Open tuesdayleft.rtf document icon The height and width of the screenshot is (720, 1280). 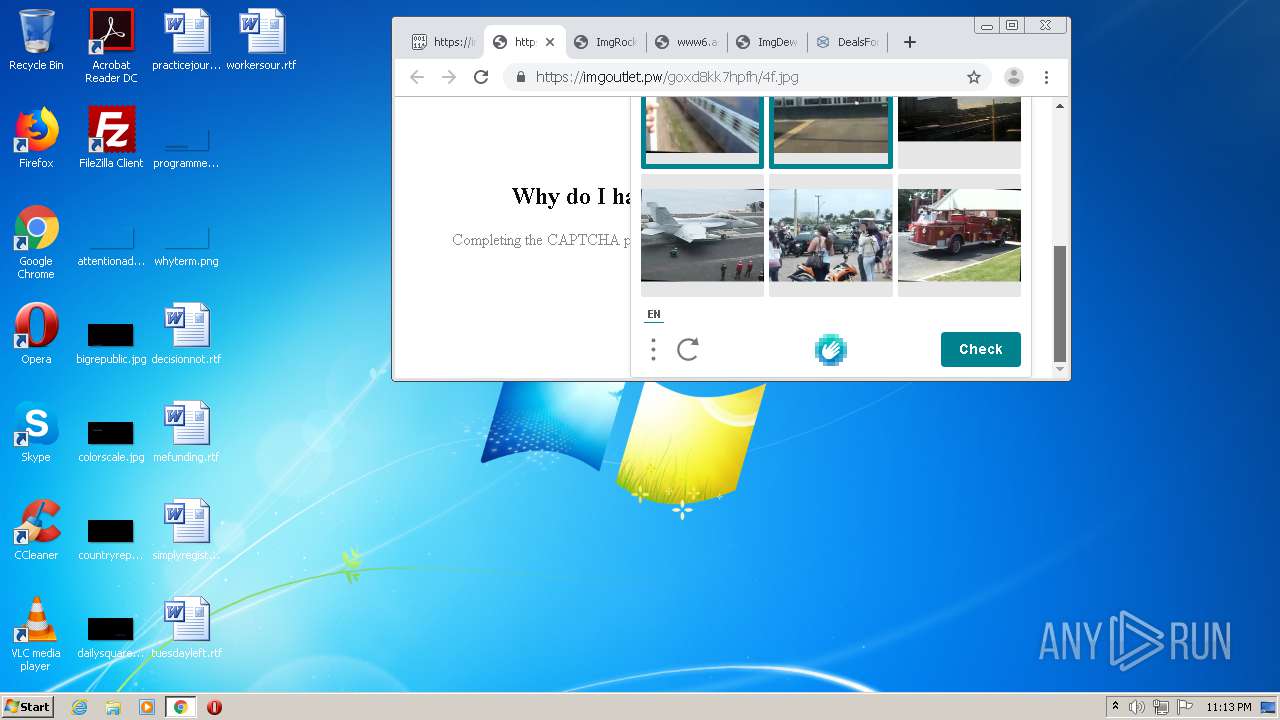[186, 628]
